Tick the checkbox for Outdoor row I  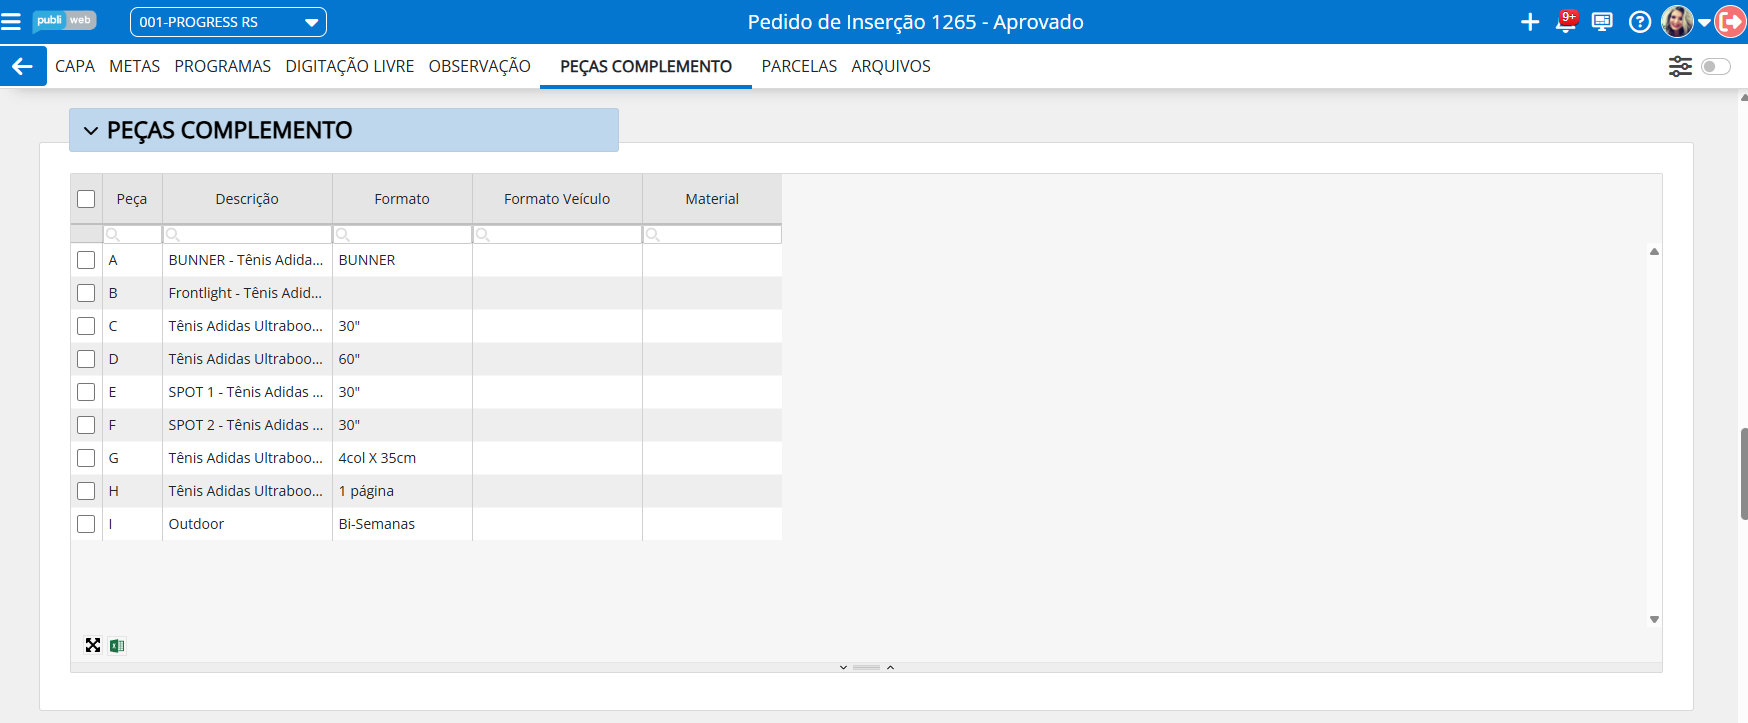(x=86, y=524)
